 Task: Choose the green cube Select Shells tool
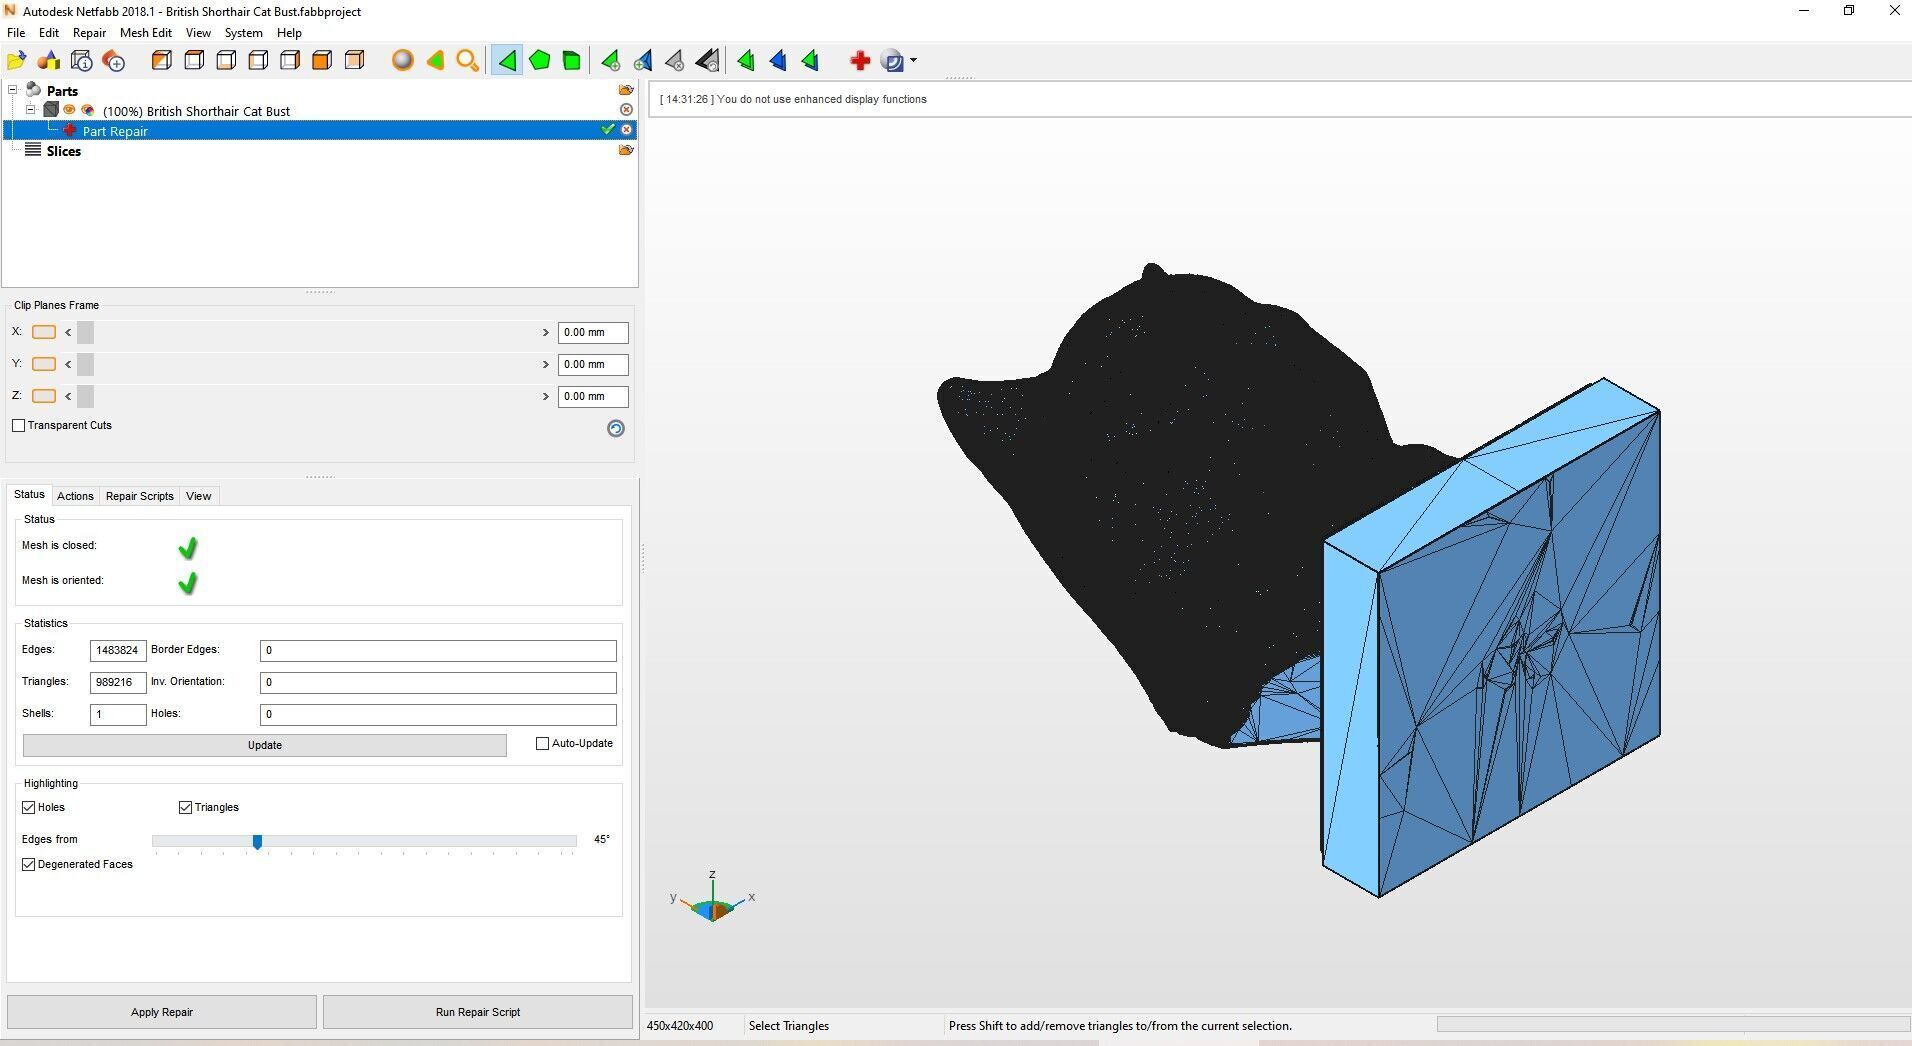click(571, 61)
